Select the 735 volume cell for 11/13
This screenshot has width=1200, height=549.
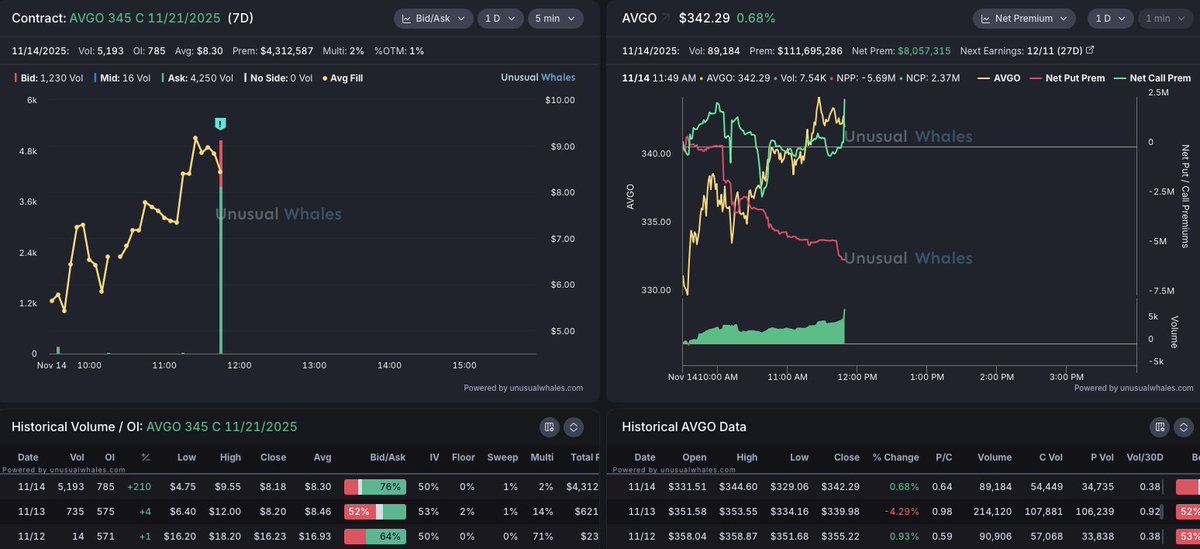coord(77,511)
